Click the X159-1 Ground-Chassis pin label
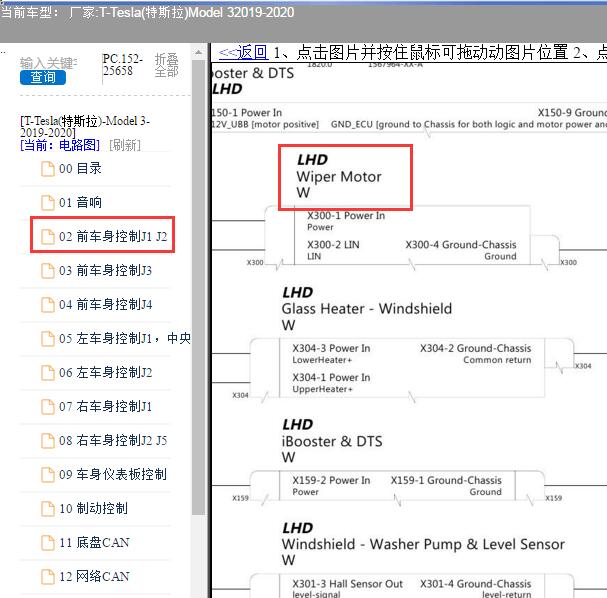Image resolution: width=607 pixels, height=598 pixels. [x=446, y=480]
